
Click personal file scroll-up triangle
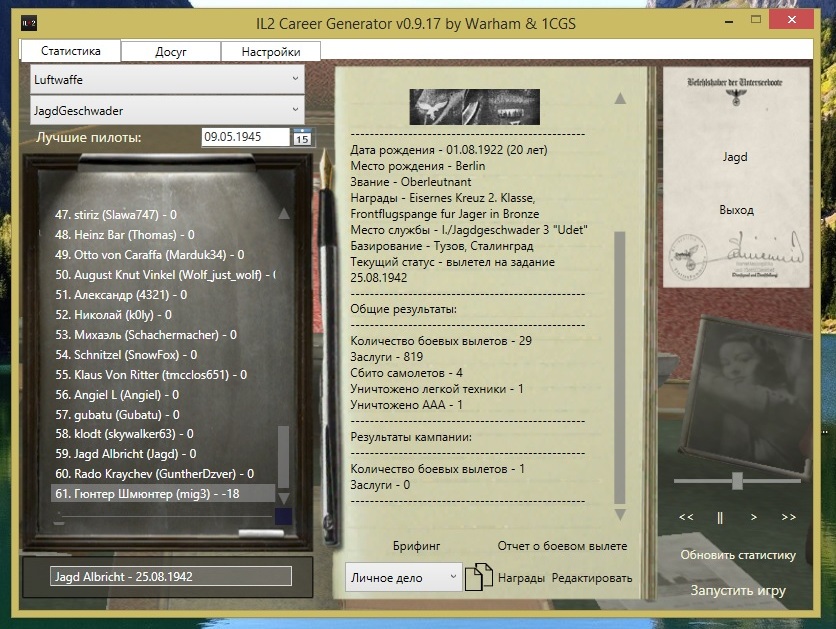click(620, 98)
